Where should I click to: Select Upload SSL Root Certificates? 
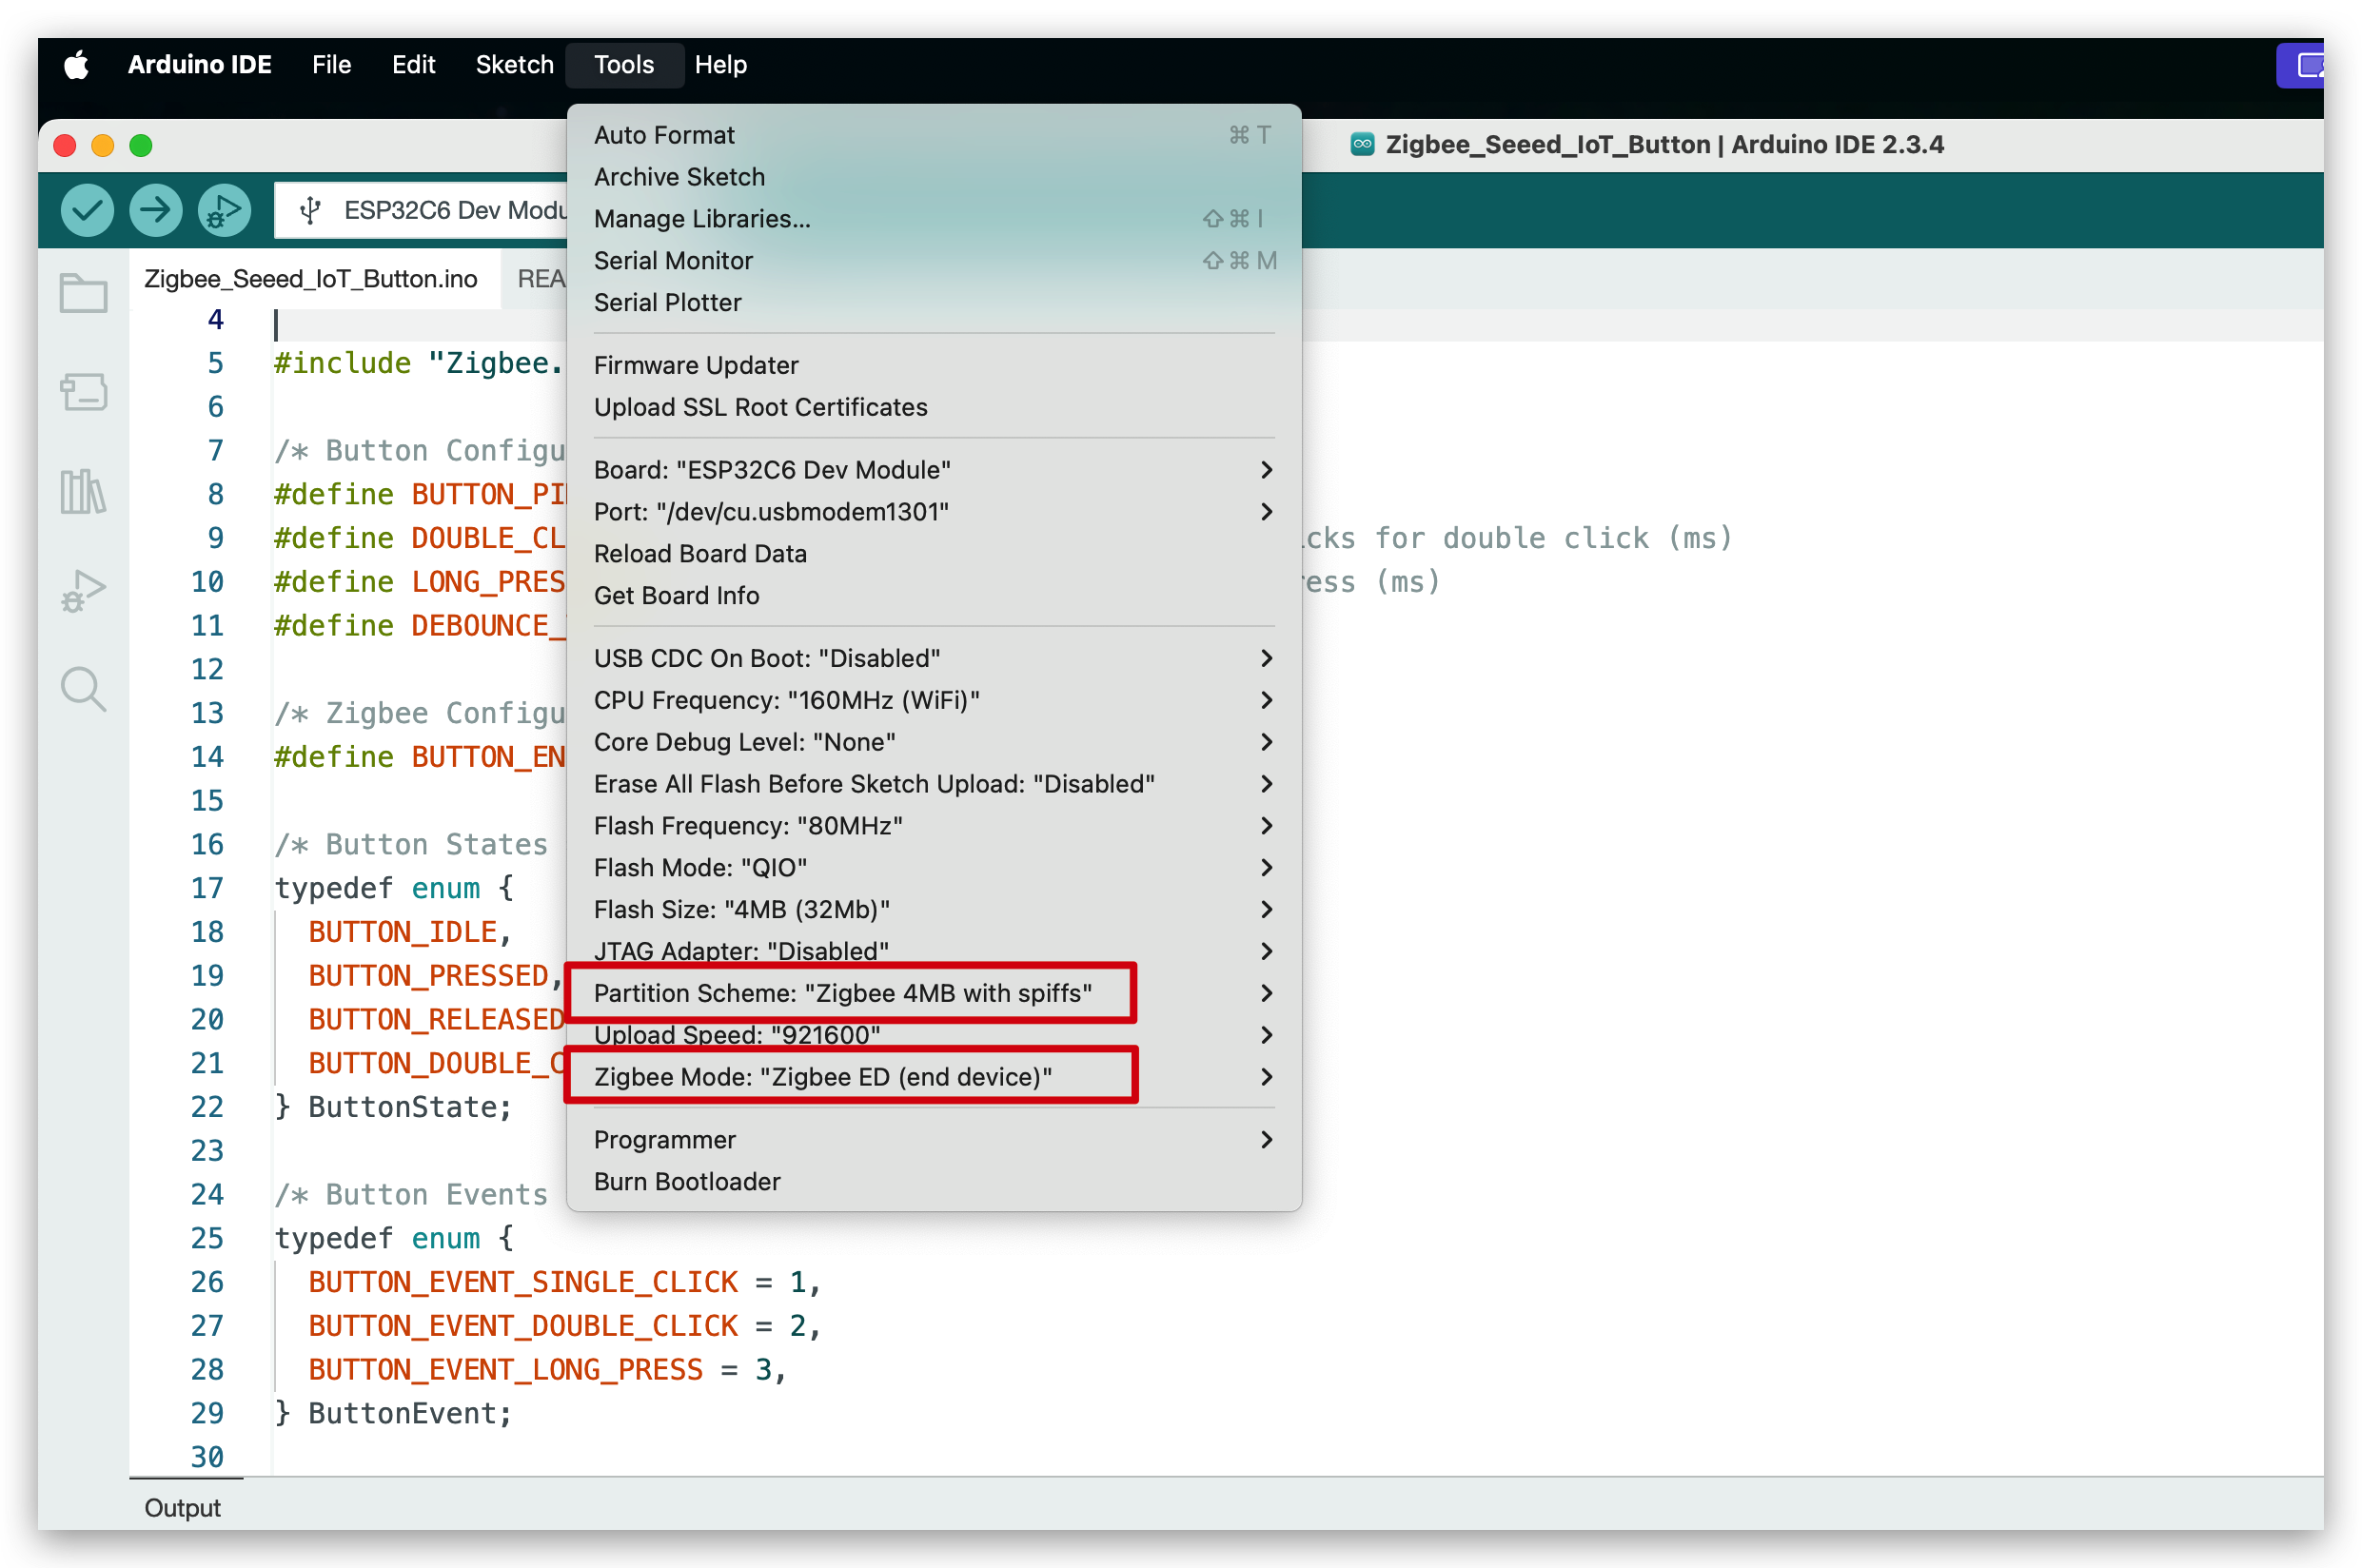pos(933,407)
